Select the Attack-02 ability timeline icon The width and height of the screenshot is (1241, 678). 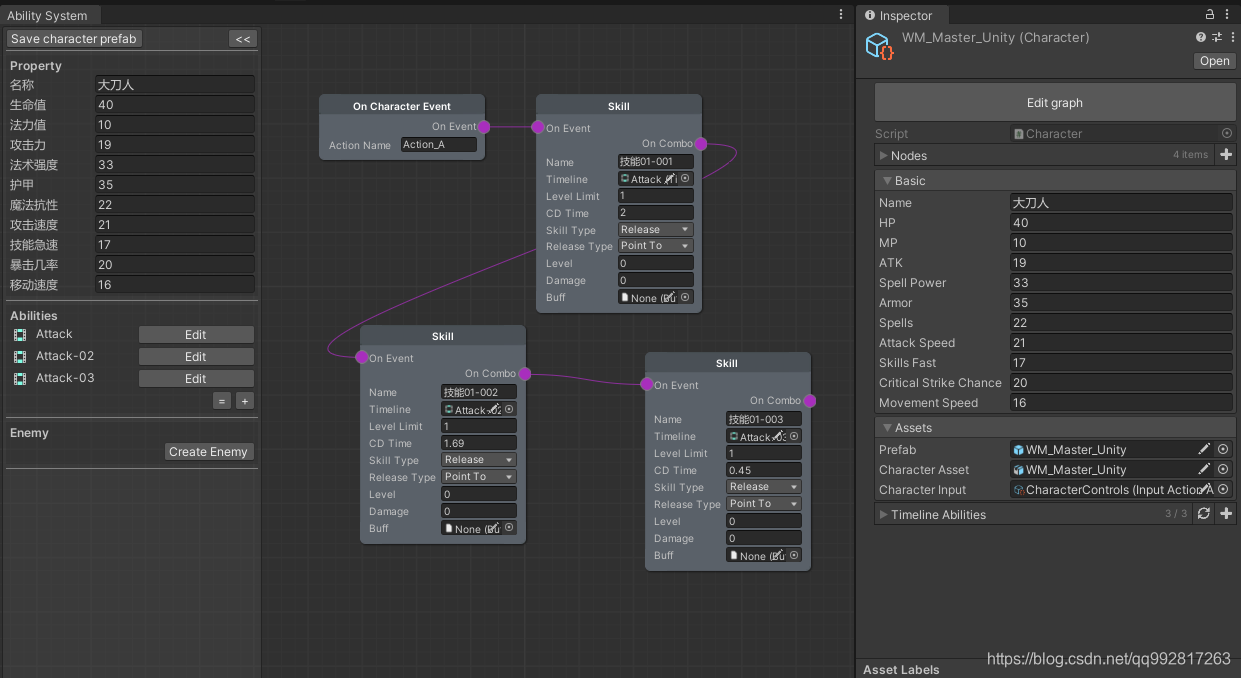click(x=20, y=357)
